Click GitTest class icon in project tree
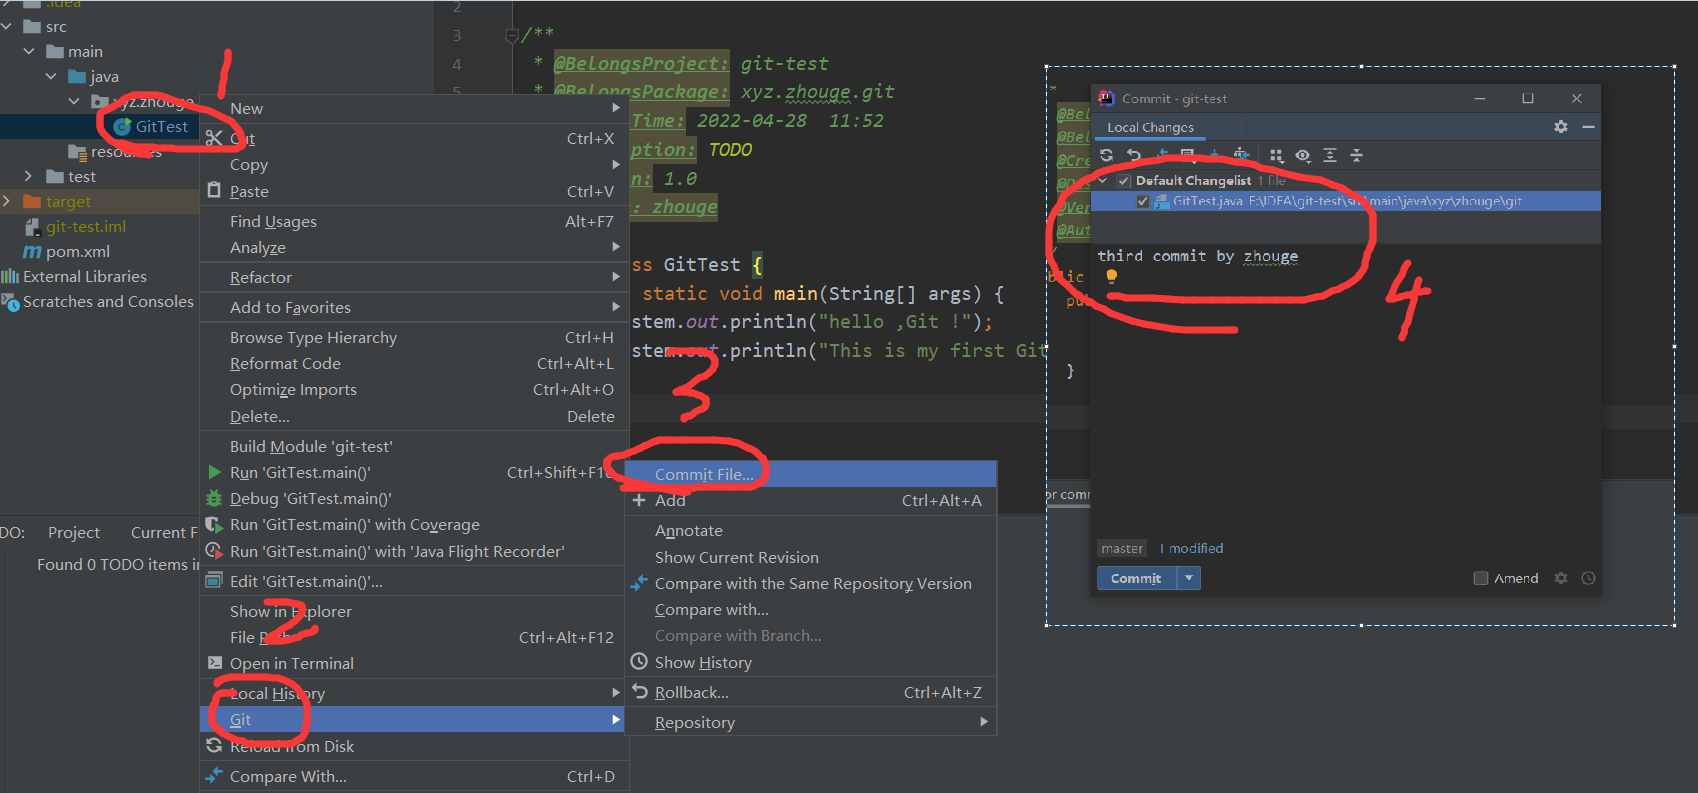Image resolution: width=1698 pixels, height=793 pixels. [x=122, y=127]
